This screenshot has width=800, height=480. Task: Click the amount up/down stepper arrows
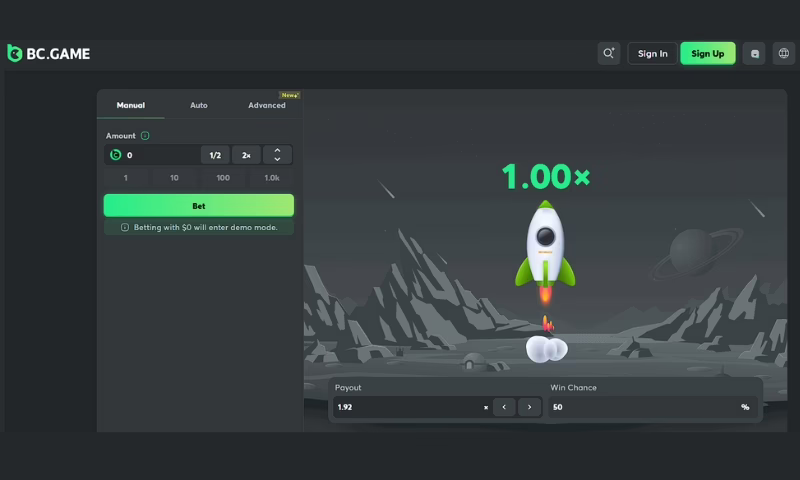click(277, 155)
